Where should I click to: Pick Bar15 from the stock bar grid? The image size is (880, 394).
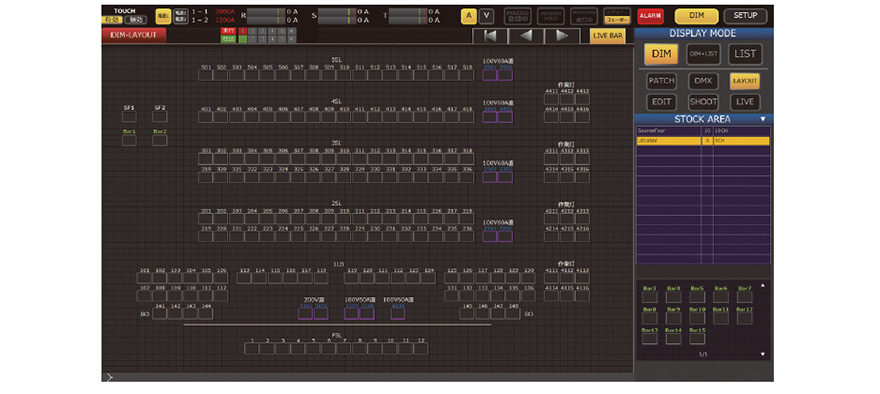click(x=697, y=338)
